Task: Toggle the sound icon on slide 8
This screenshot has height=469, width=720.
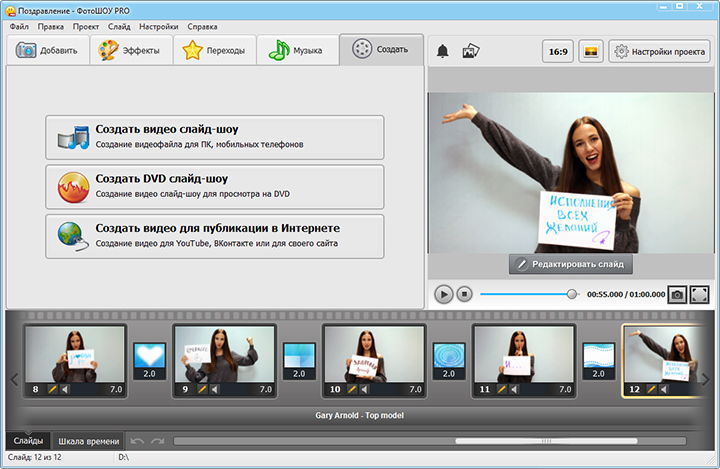Action: [65, 389]
